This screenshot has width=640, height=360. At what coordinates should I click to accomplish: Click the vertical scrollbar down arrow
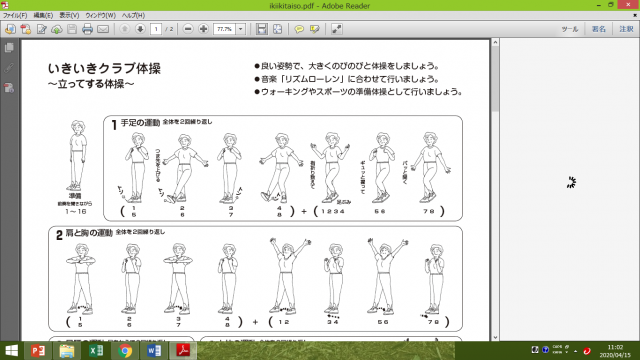click(x=495, y=337)
